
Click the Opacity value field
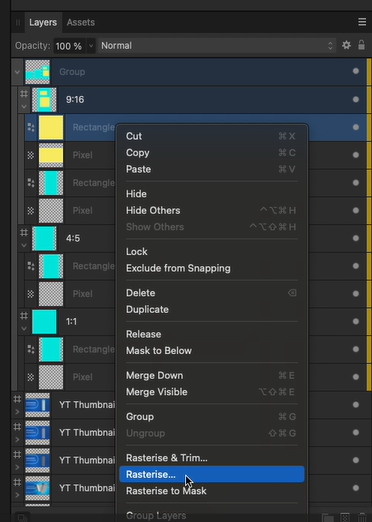70,46
